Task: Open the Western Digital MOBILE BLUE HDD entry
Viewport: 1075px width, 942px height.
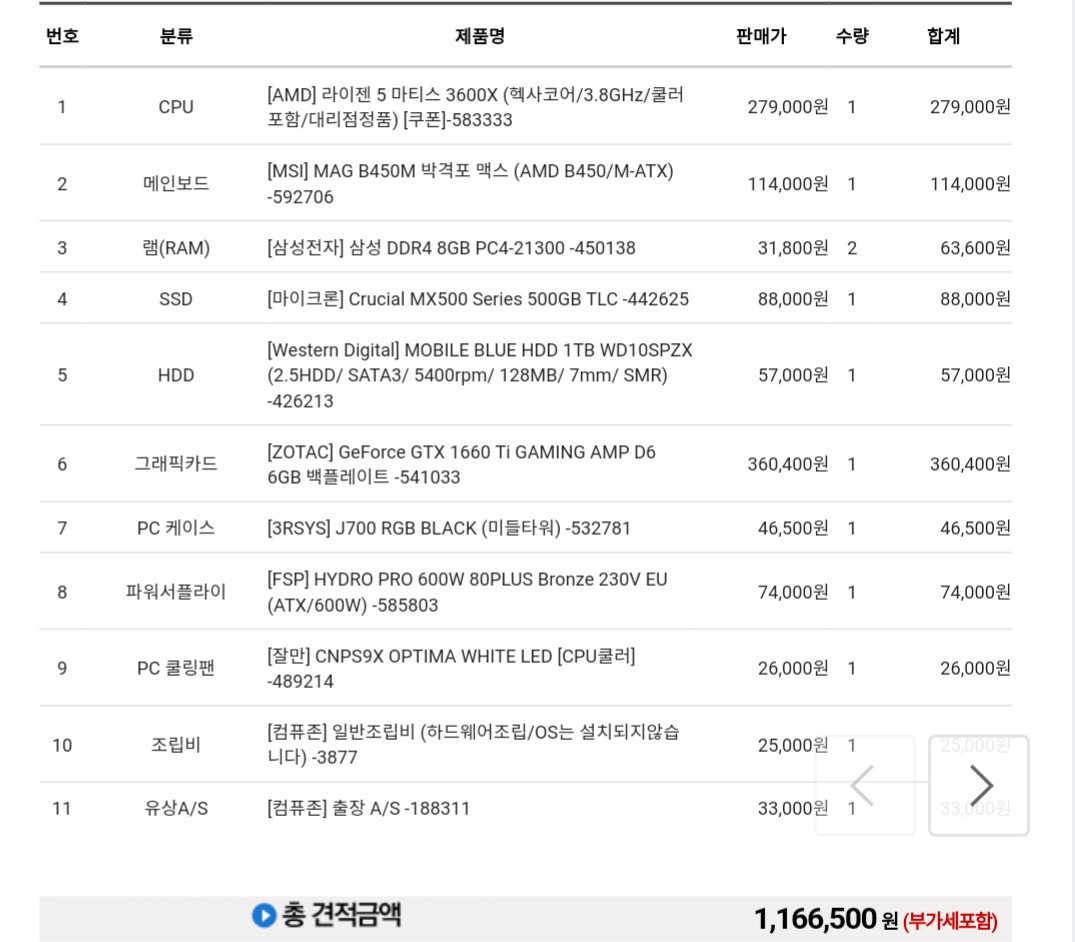Action: click(480, 375)
